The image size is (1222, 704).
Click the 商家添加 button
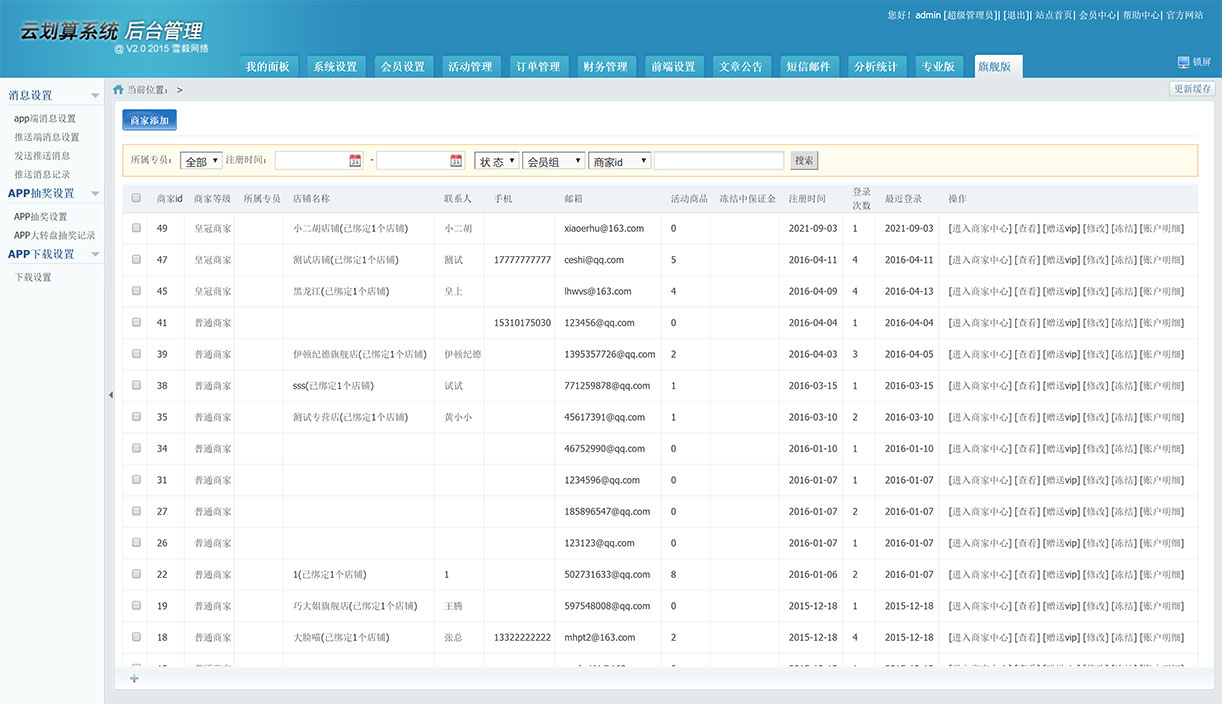point(149,120)
